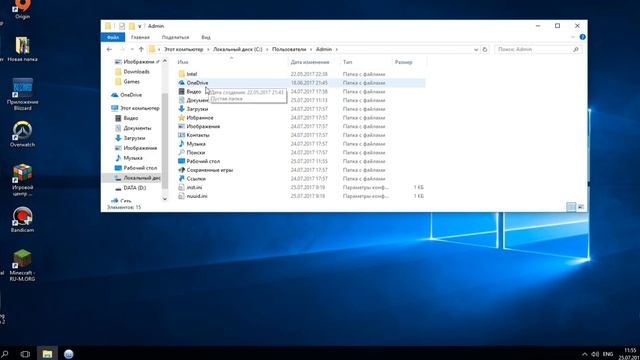Open the volume control in system tray
Screen dimensions: 640x360
(x=595, y=354)
